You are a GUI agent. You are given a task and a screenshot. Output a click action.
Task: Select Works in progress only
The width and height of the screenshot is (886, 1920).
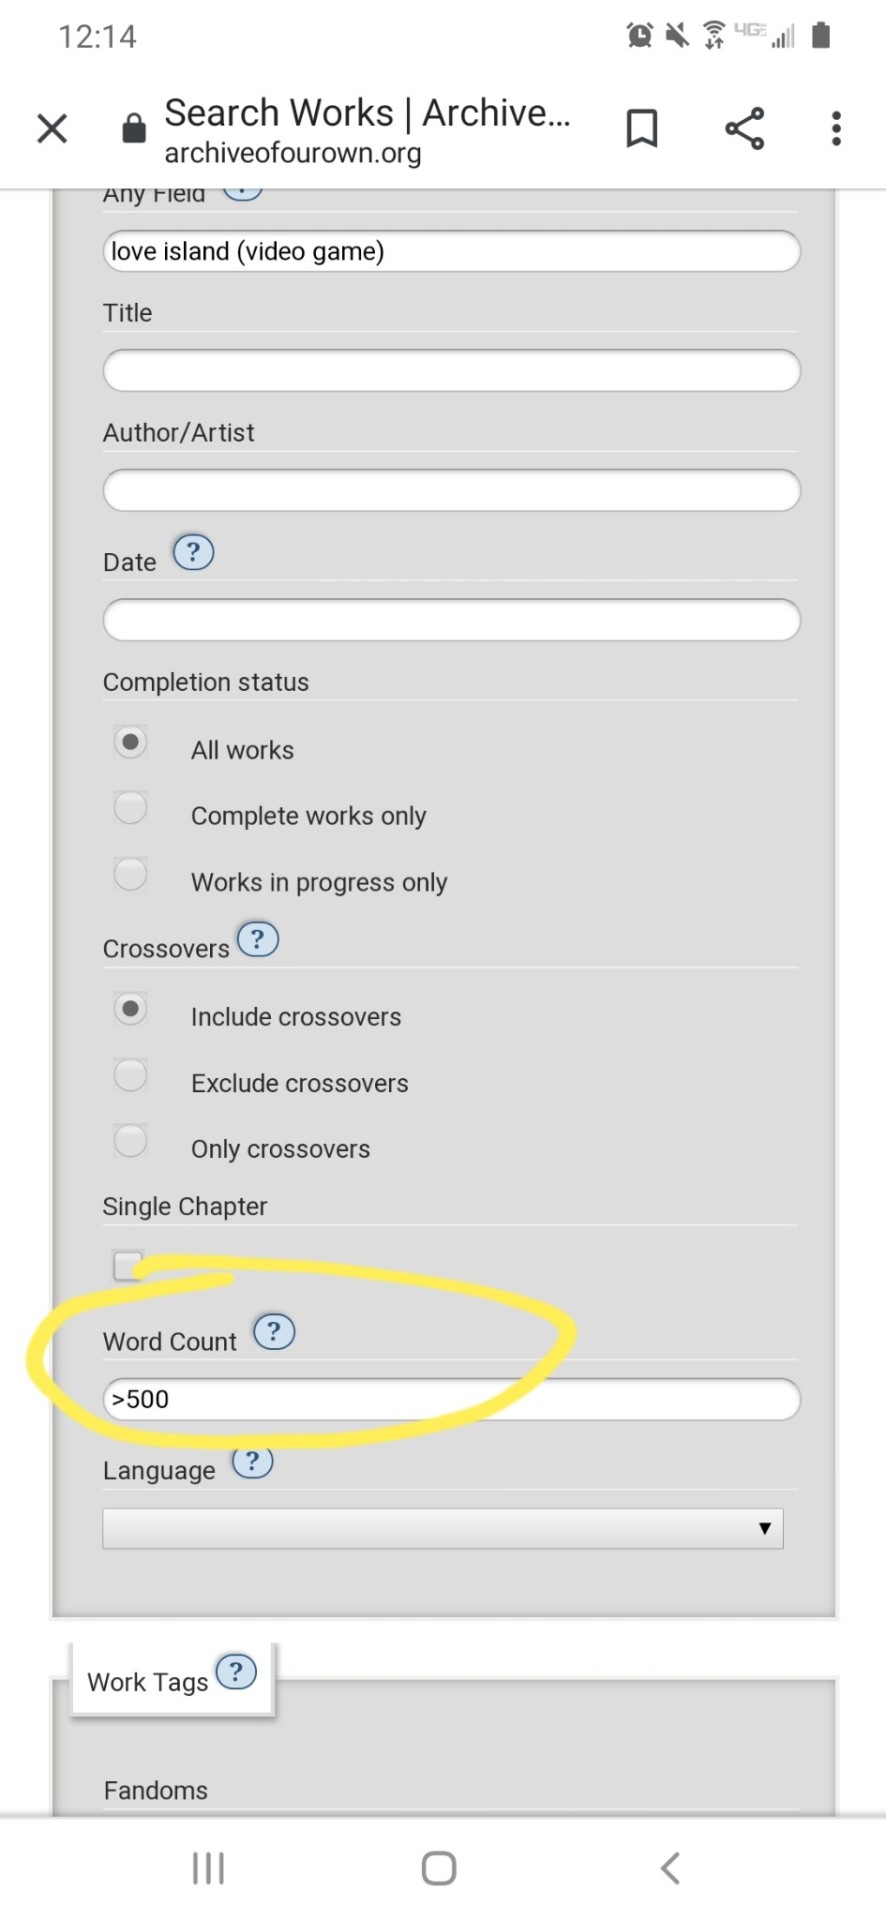(x=130, y=874)
